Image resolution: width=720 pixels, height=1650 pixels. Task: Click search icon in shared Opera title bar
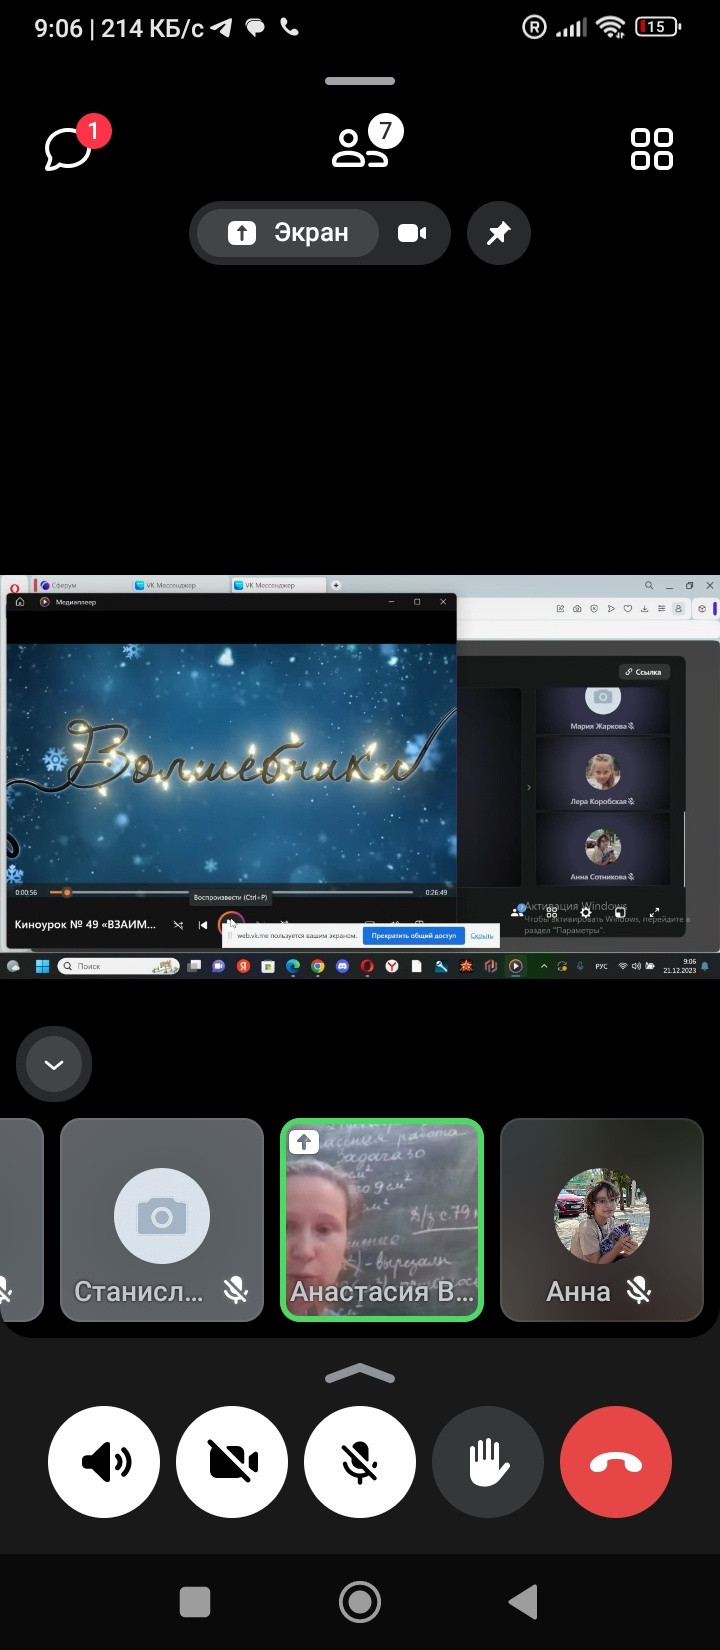649,585
